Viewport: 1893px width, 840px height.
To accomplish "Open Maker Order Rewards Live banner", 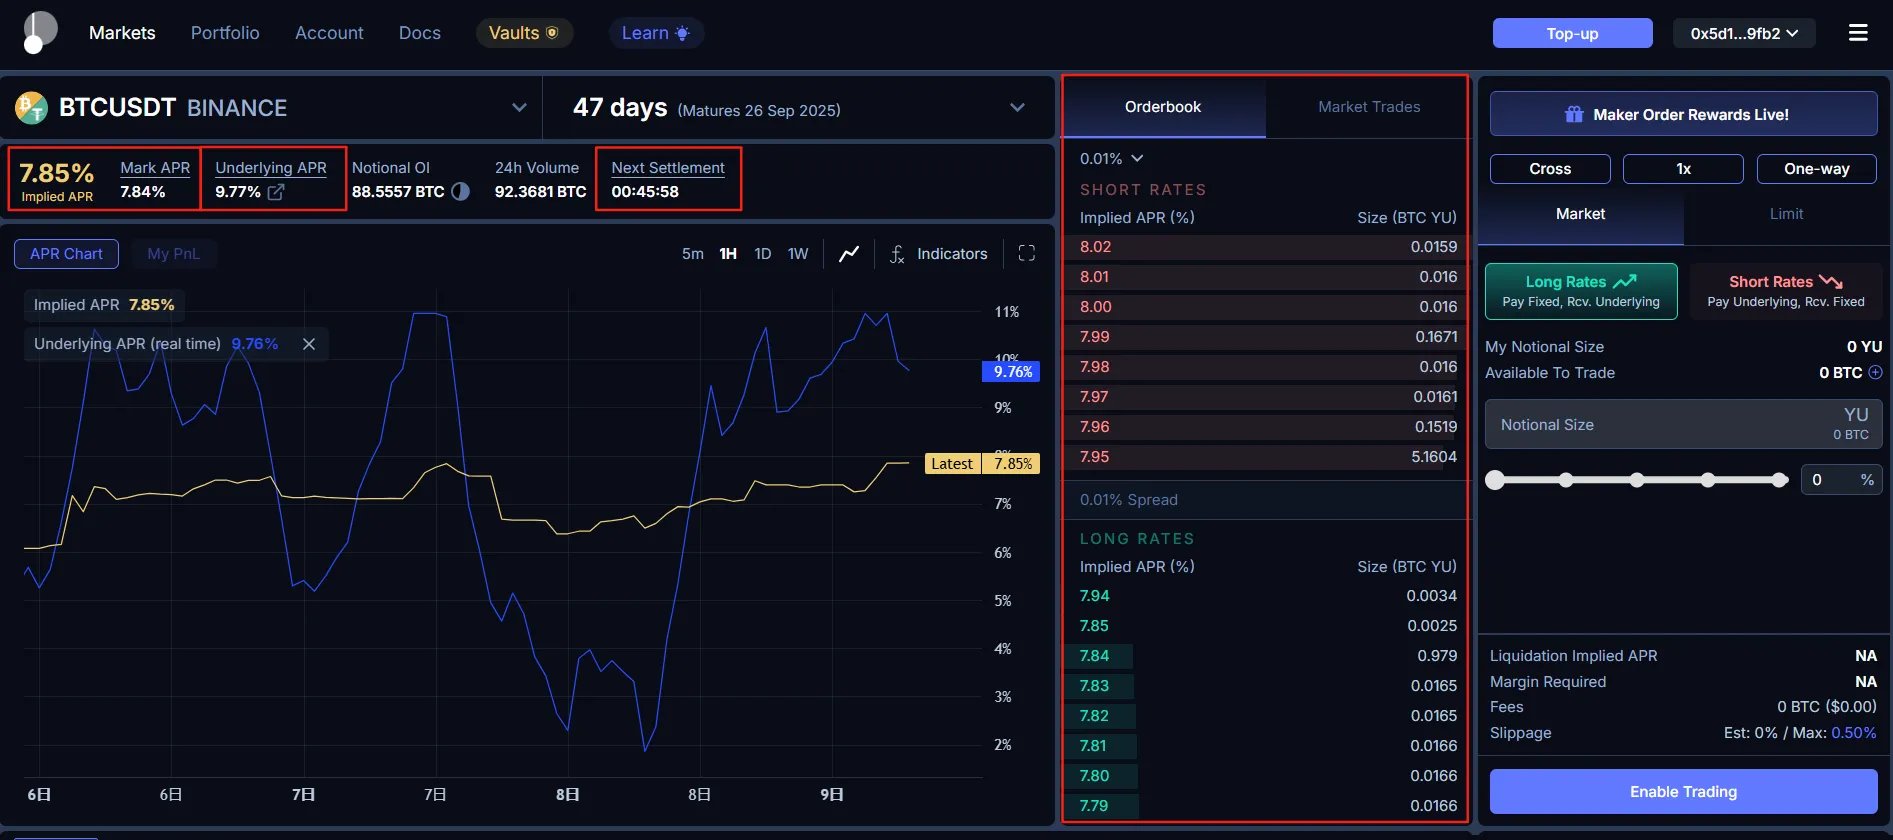I will point(1683,114).
